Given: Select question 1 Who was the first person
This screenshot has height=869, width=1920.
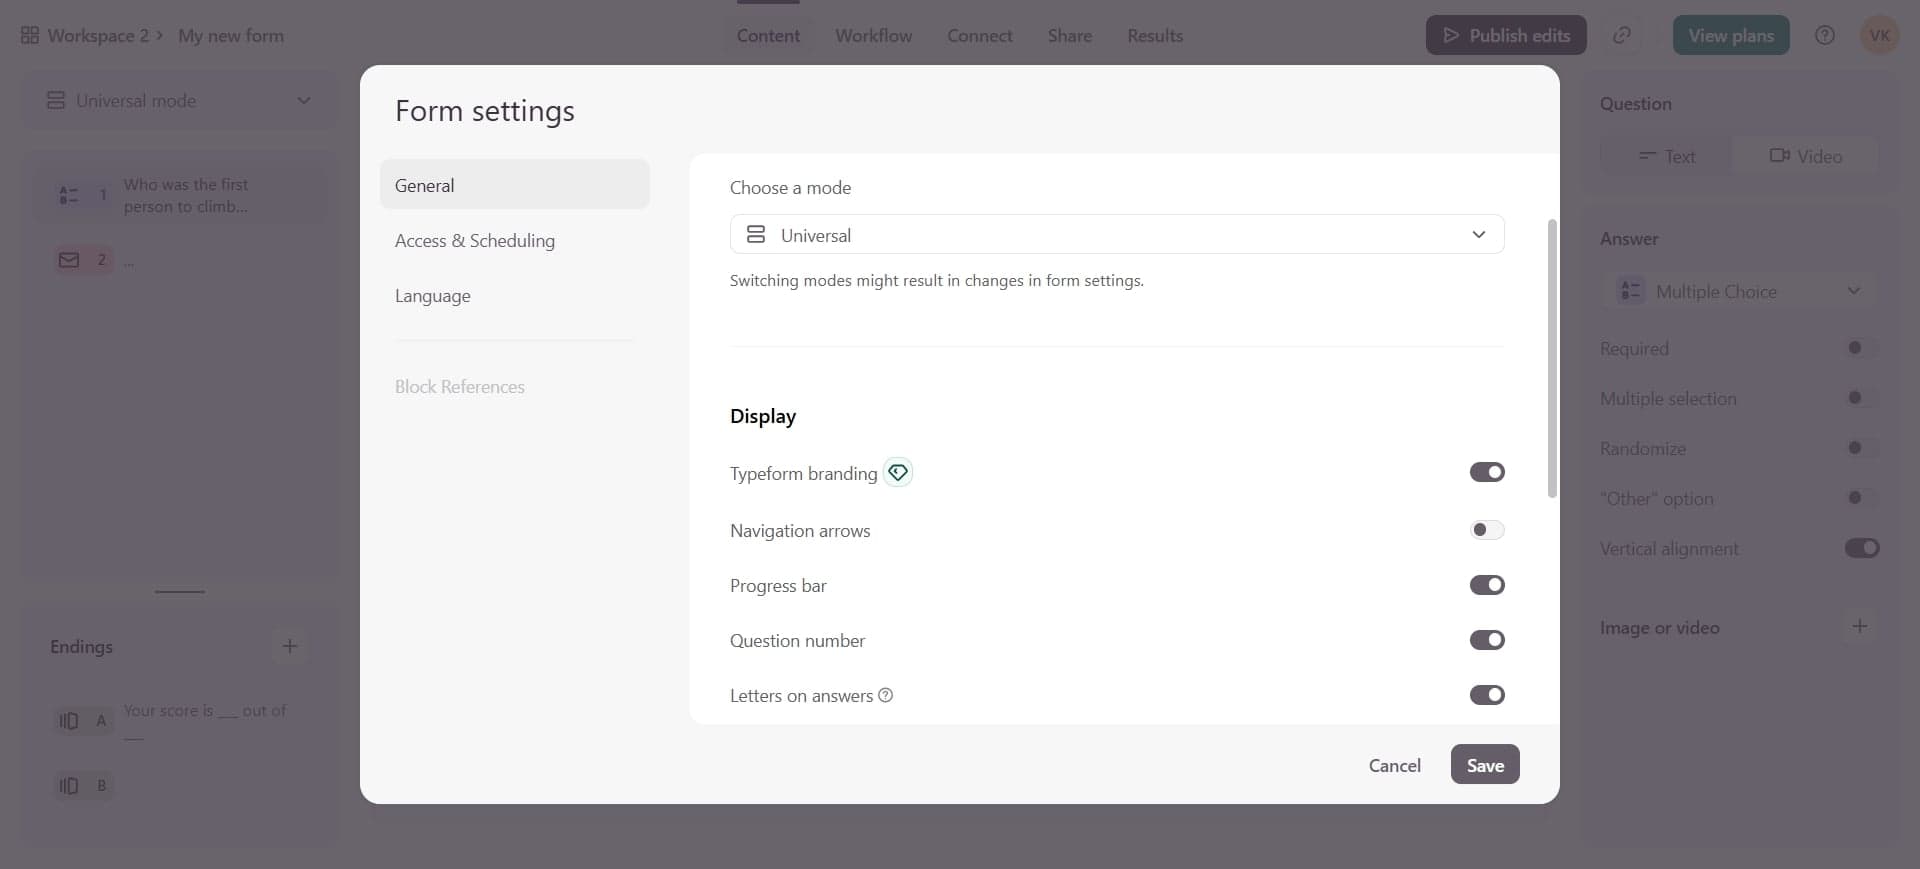Looking at the screenshot, I should coord(180,195).
